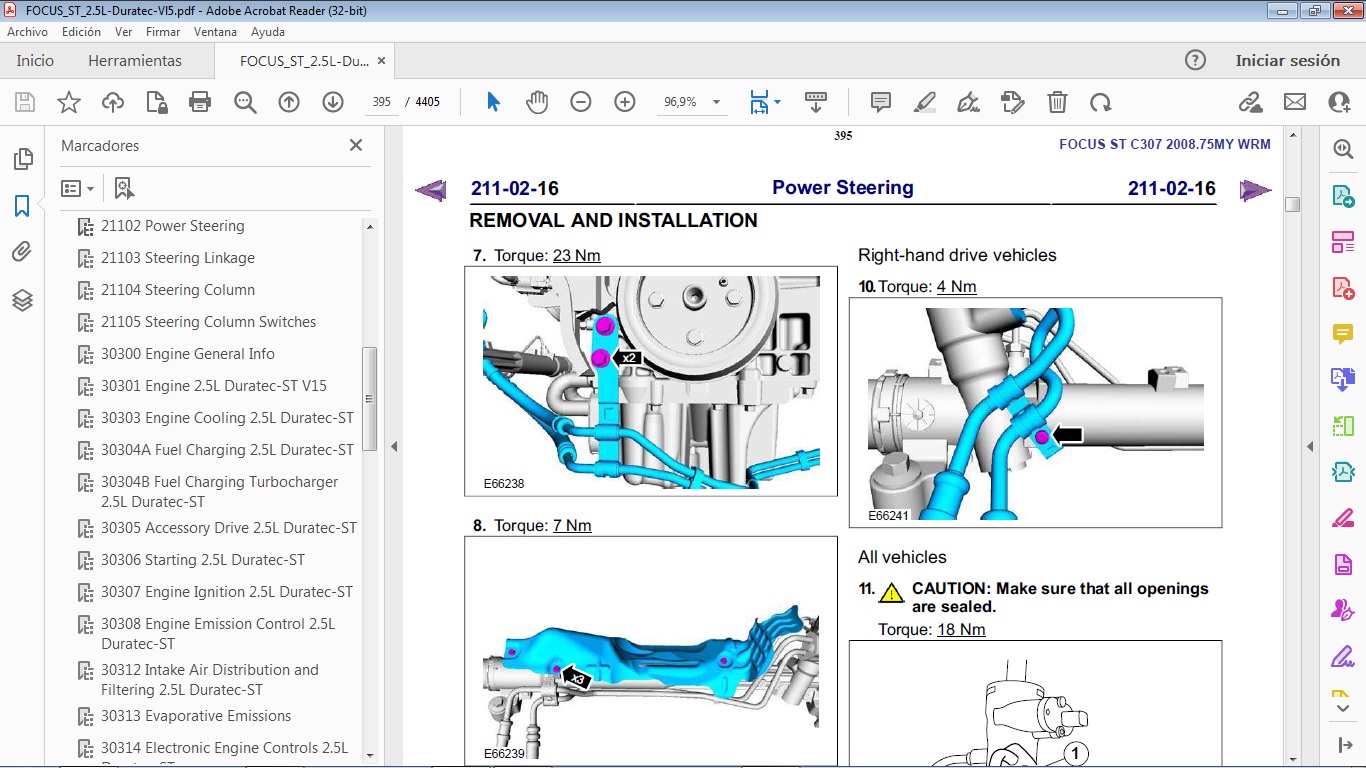The width and height of the screenshot is (1366, 768).
Task: Click the share link icon
Action: coord(1250,102)
